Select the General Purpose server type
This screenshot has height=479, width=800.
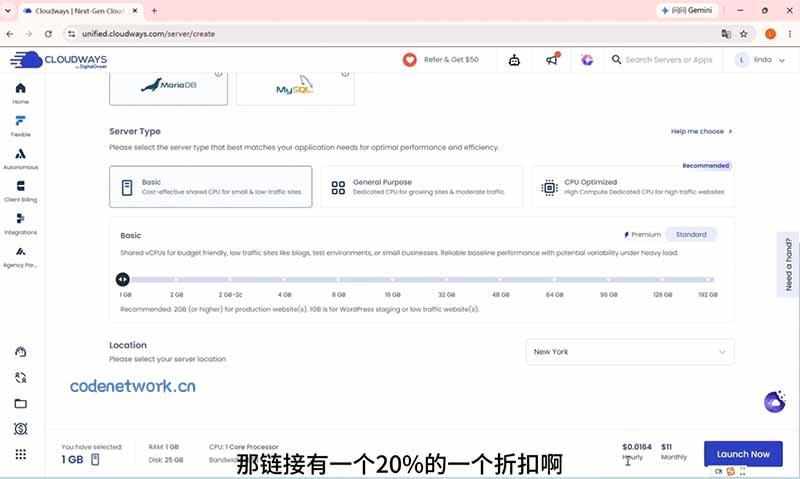click(x=421, y=187)
